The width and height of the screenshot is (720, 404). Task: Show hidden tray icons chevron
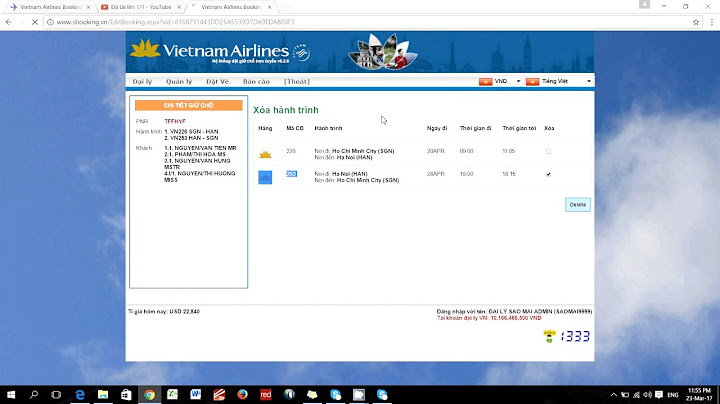tap(613, 394)
